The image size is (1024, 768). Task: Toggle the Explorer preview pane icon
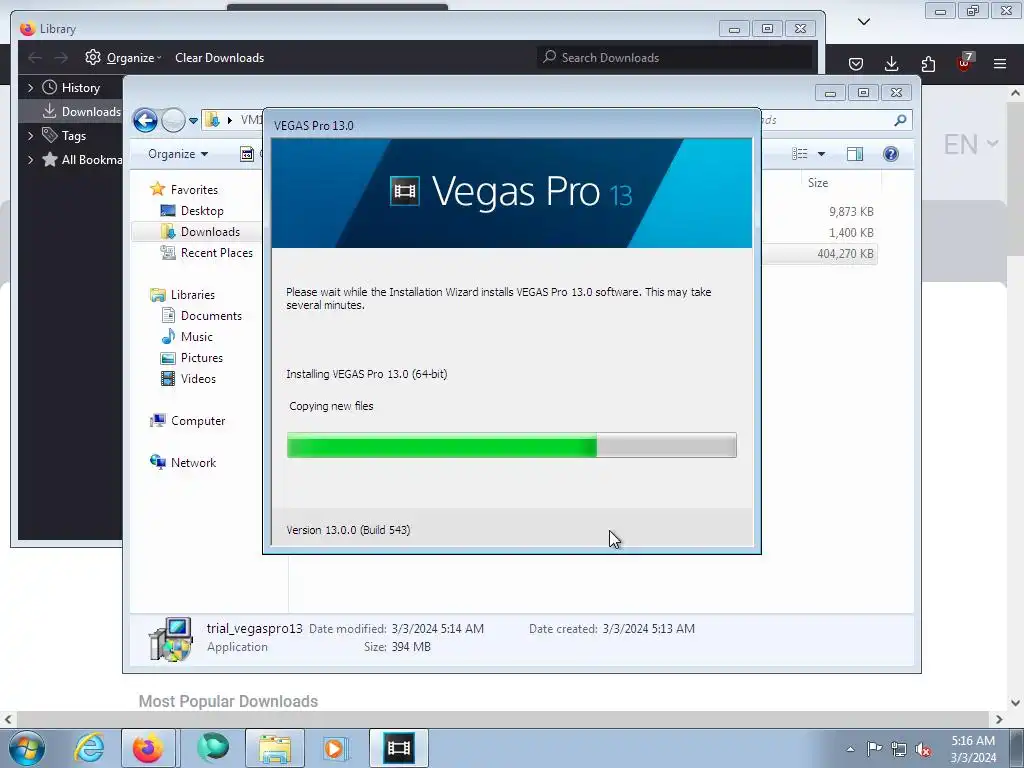[x=855, y=154]
